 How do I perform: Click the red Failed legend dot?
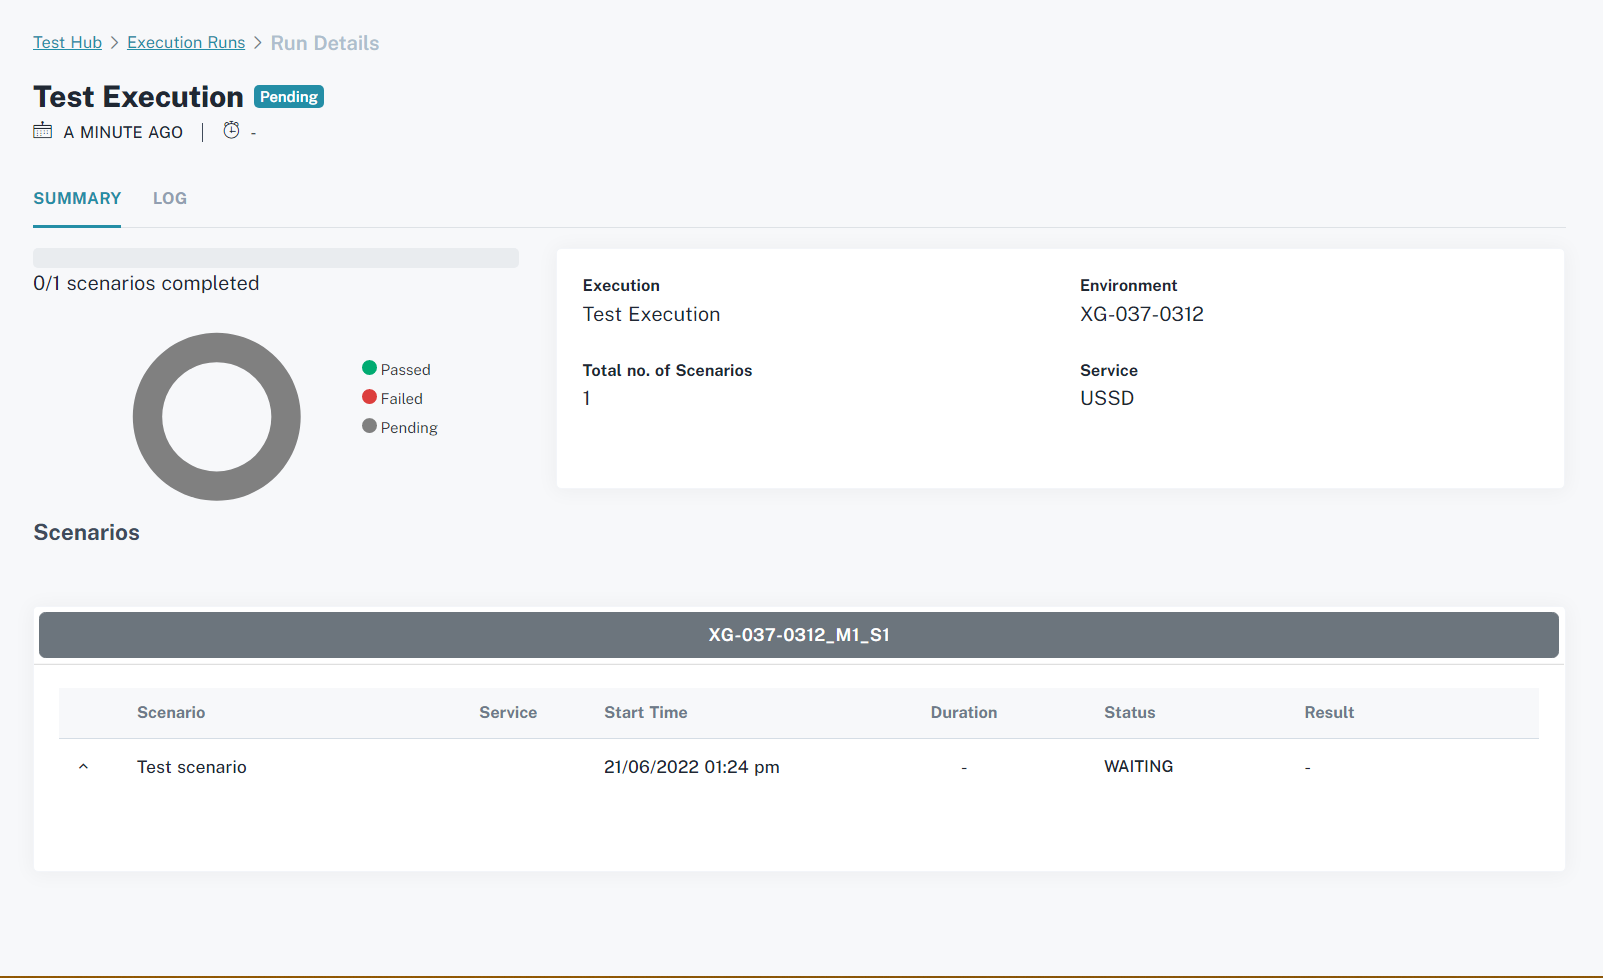369,397
